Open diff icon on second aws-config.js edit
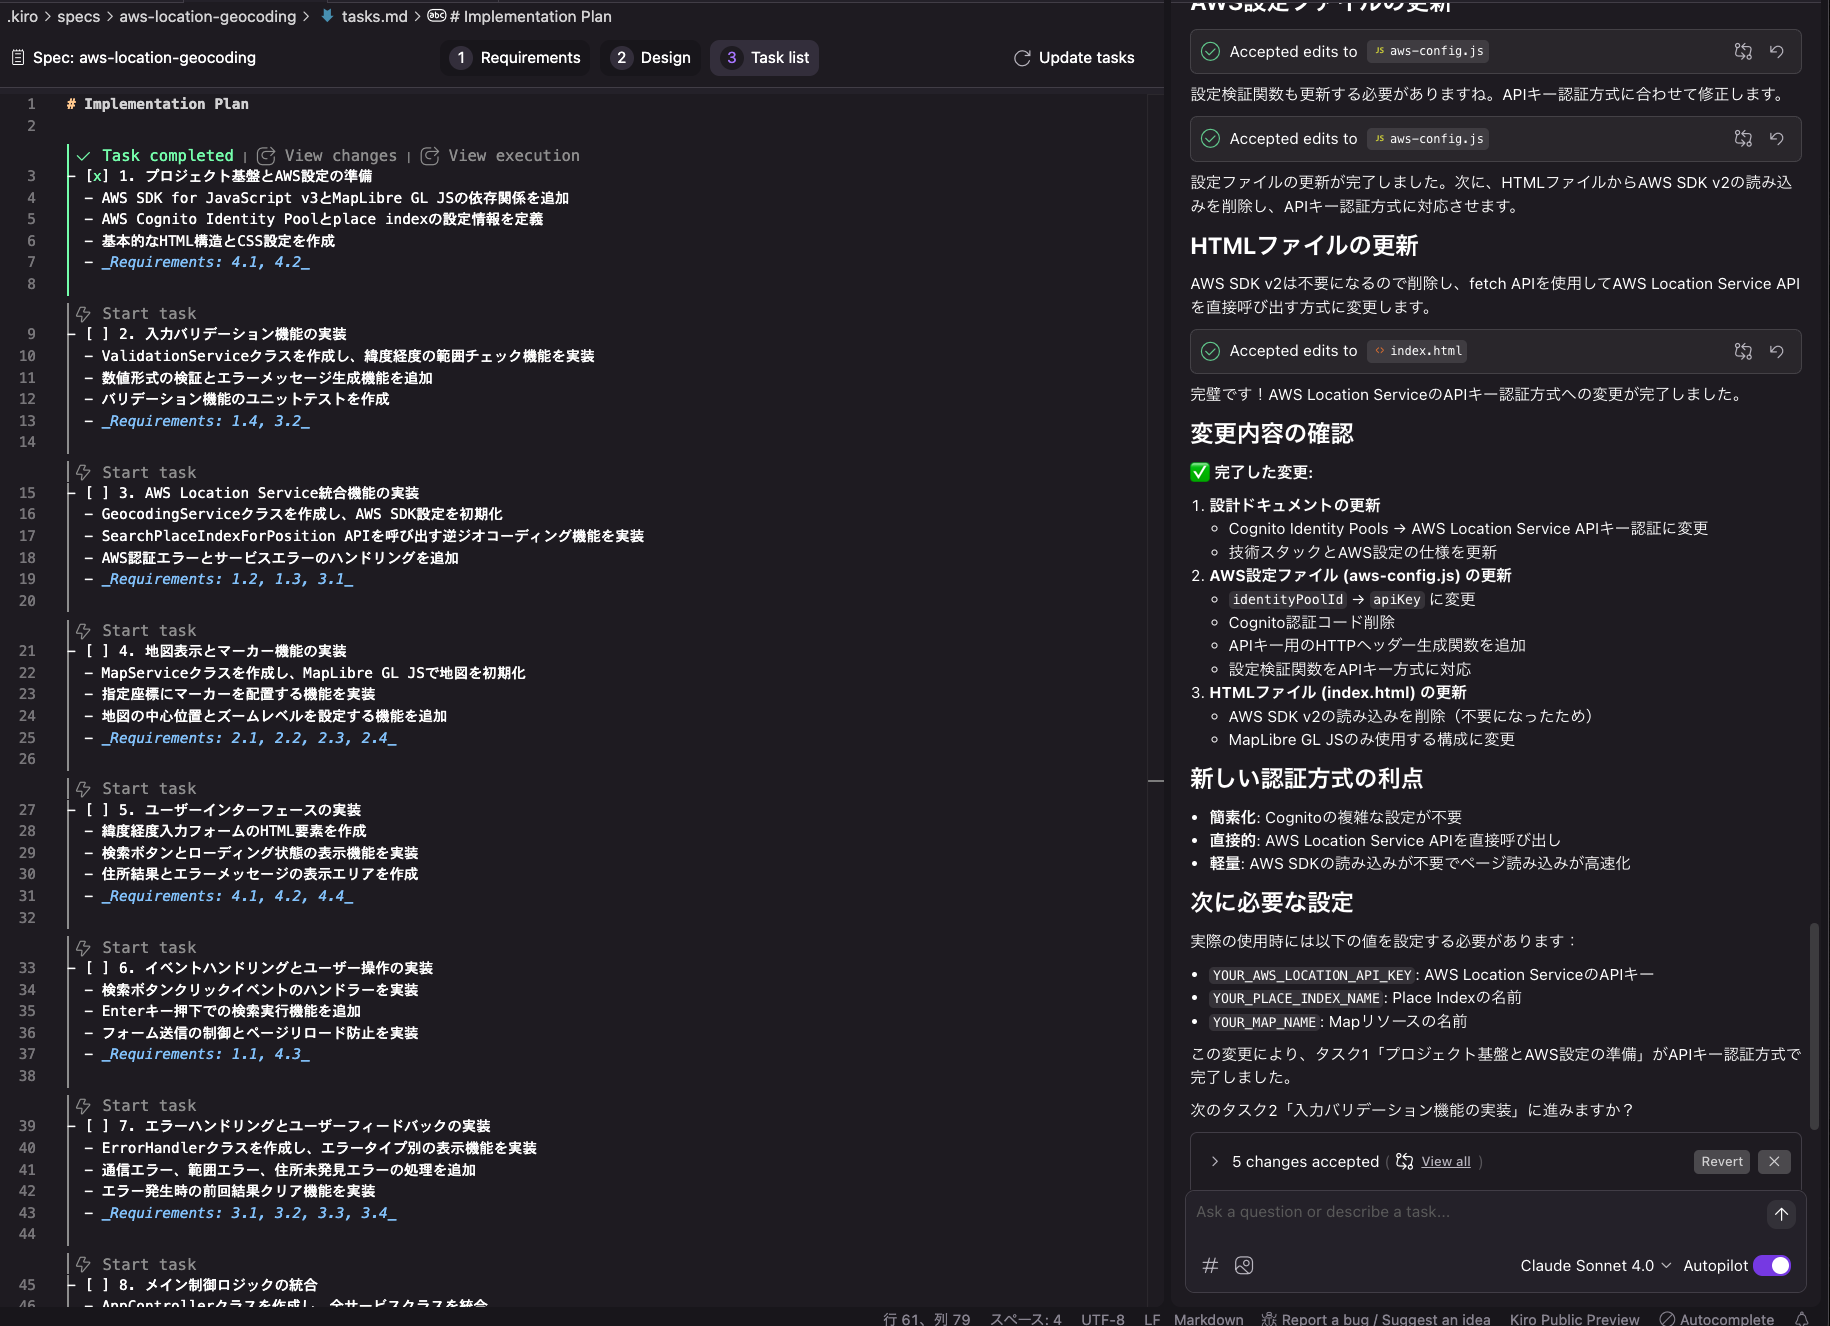Viewport: 1830px width, 1326px height. 1743,139
